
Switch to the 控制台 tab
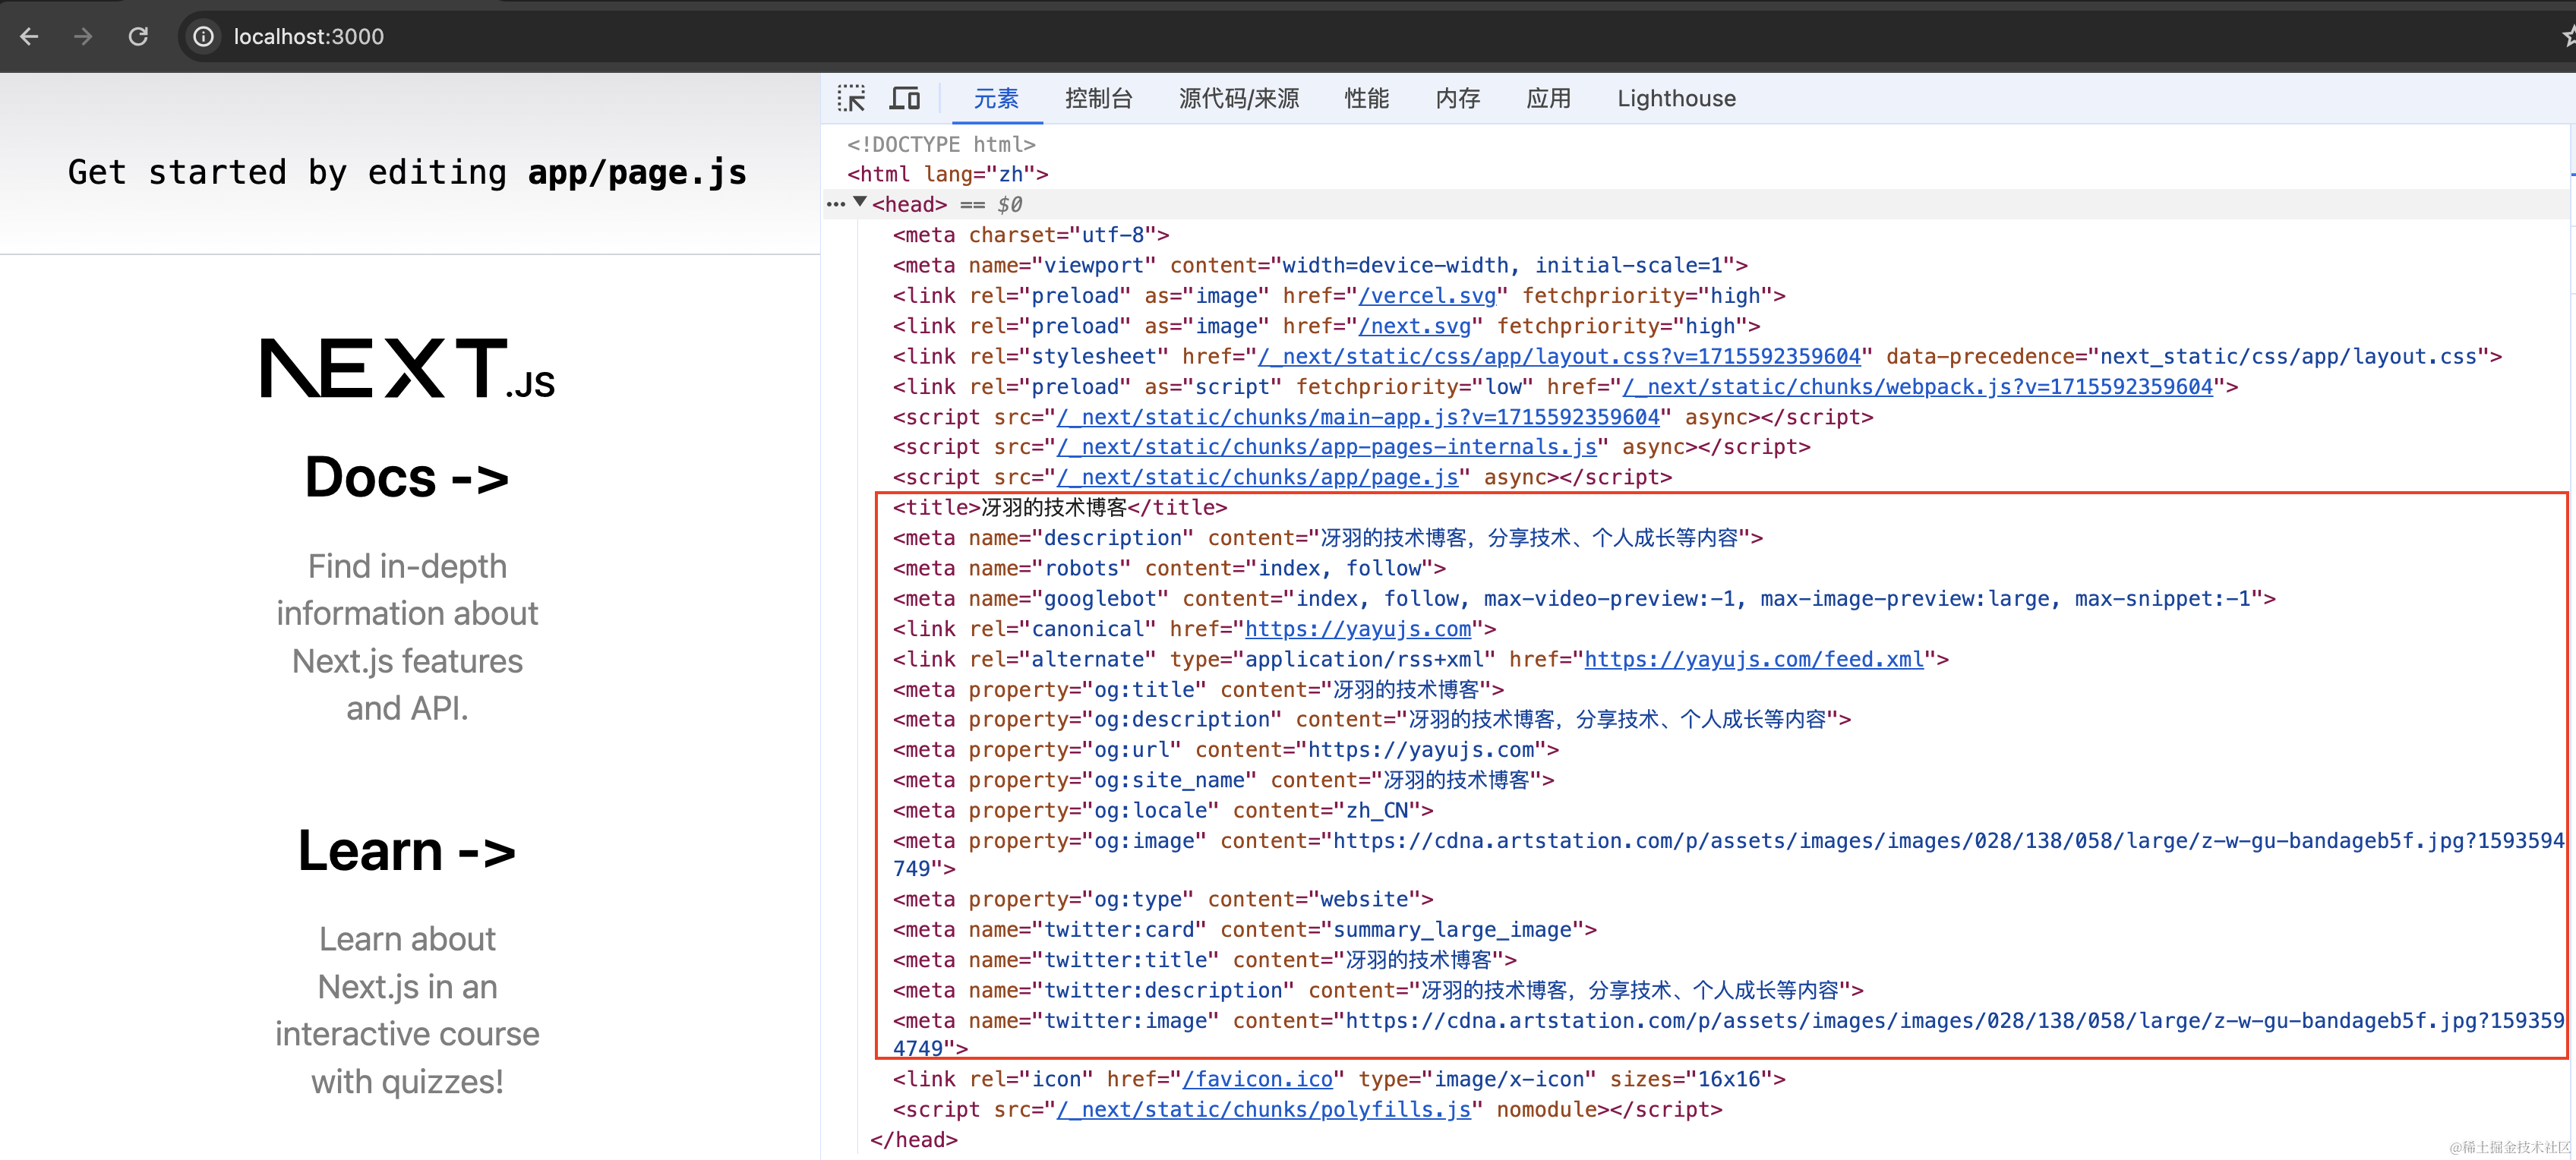click(1099, 98)
